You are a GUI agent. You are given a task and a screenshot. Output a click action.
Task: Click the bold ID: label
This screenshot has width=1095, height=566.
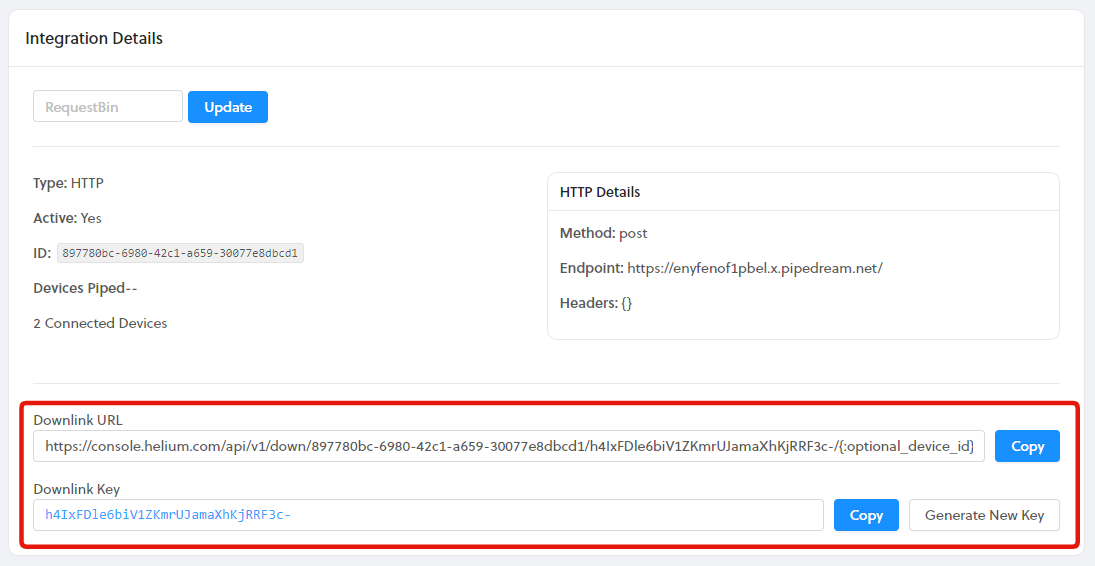coord(42,253)
